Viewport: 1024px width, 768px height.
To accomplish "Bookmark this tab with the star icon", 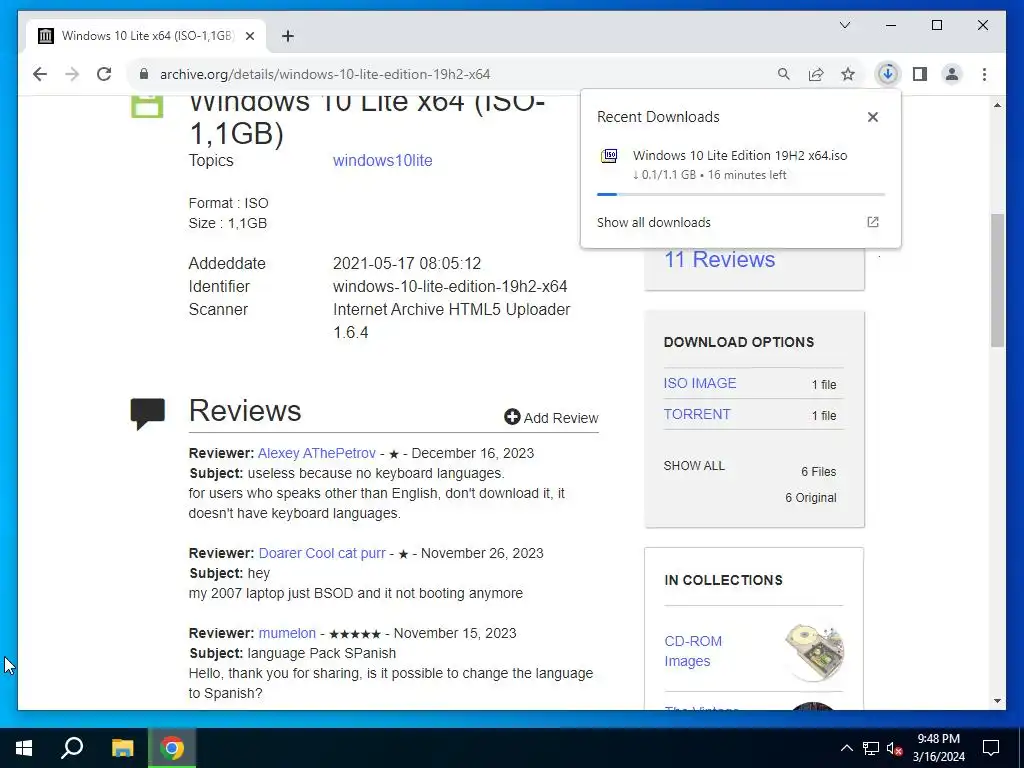I will click(848, 74).
